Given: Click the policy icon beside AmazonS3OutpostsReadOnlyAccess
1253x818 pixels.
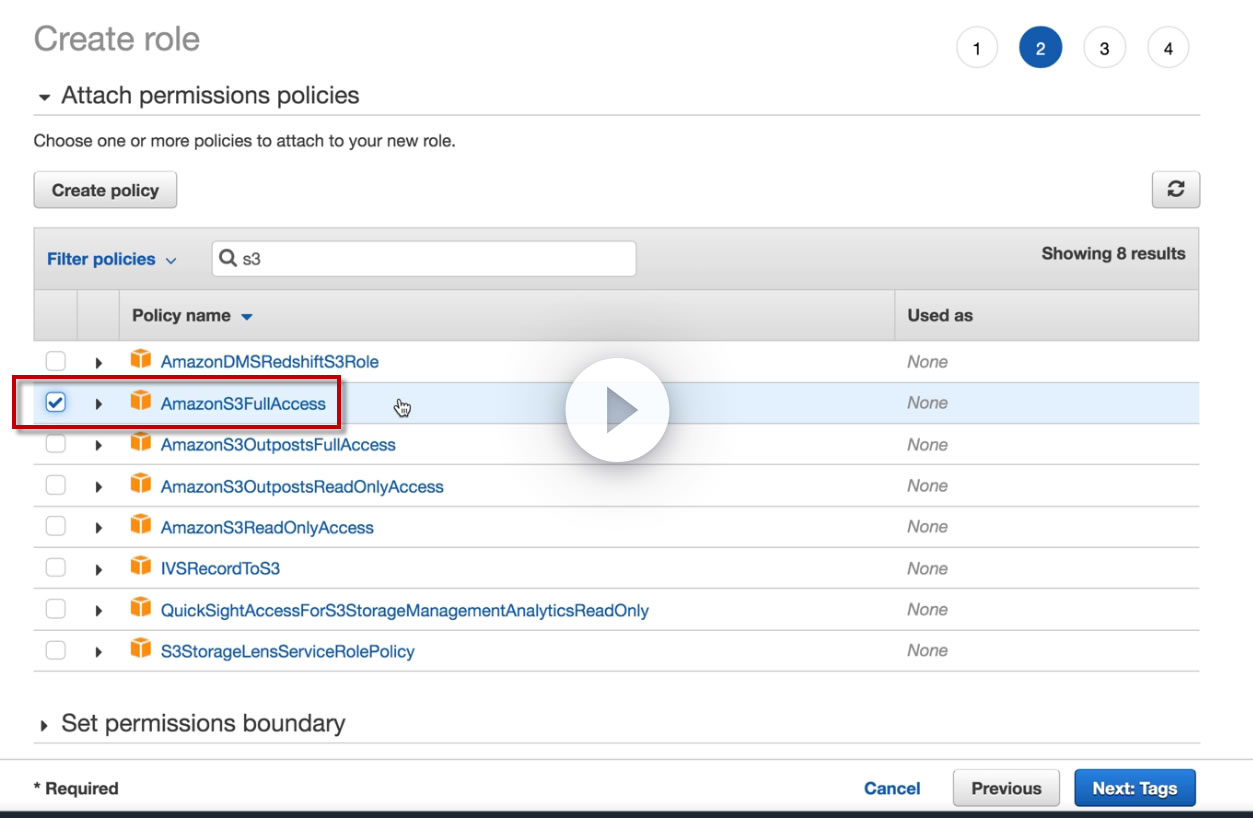Looking at the screenshot, I should 141,485.
